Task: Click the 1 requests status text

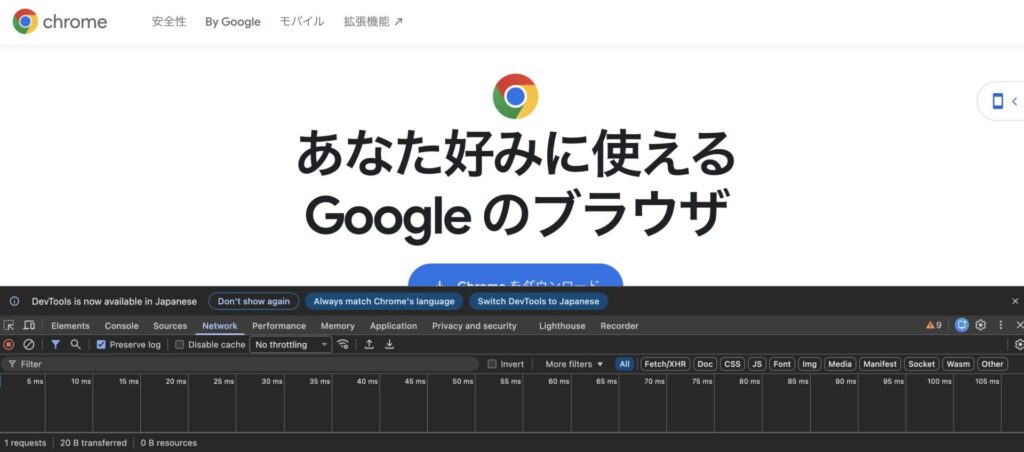Action: pyautogui.click(x=25, y=443)
